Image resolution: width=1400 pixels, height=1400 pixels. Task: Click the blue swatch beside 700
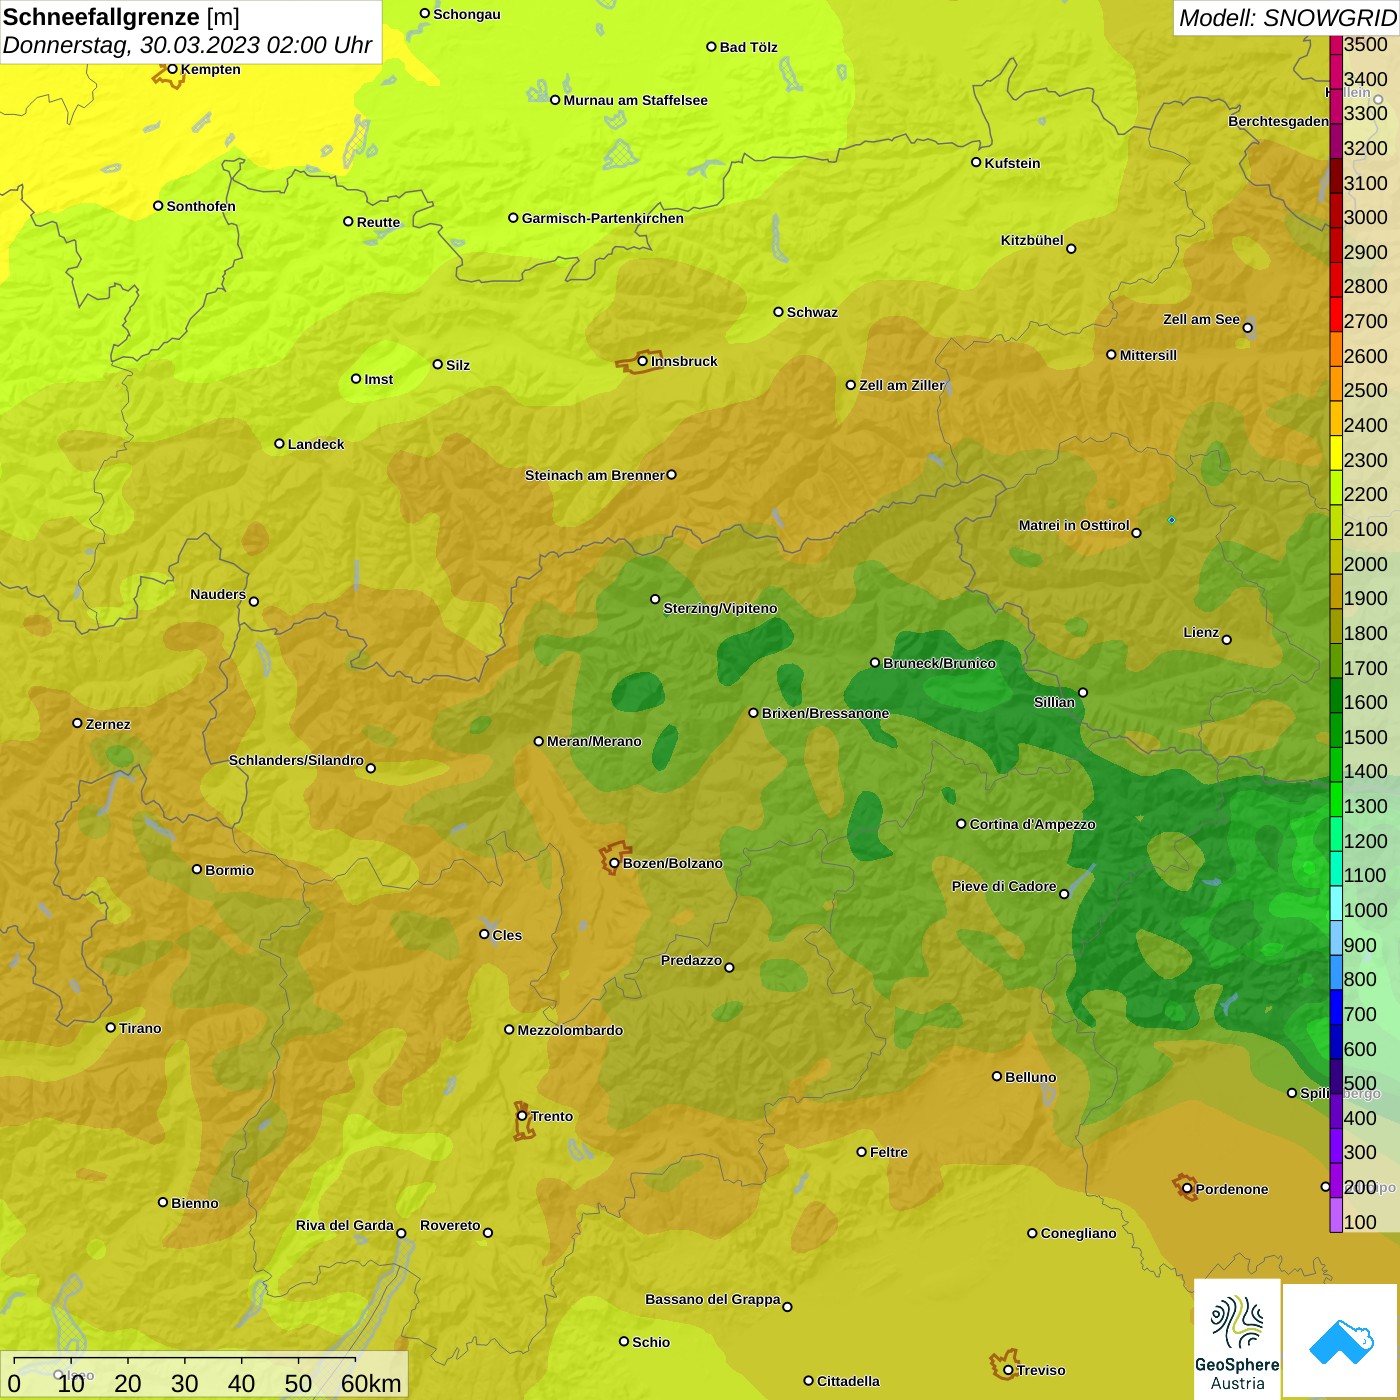pyautogui.click(x=1335, y=1007)
